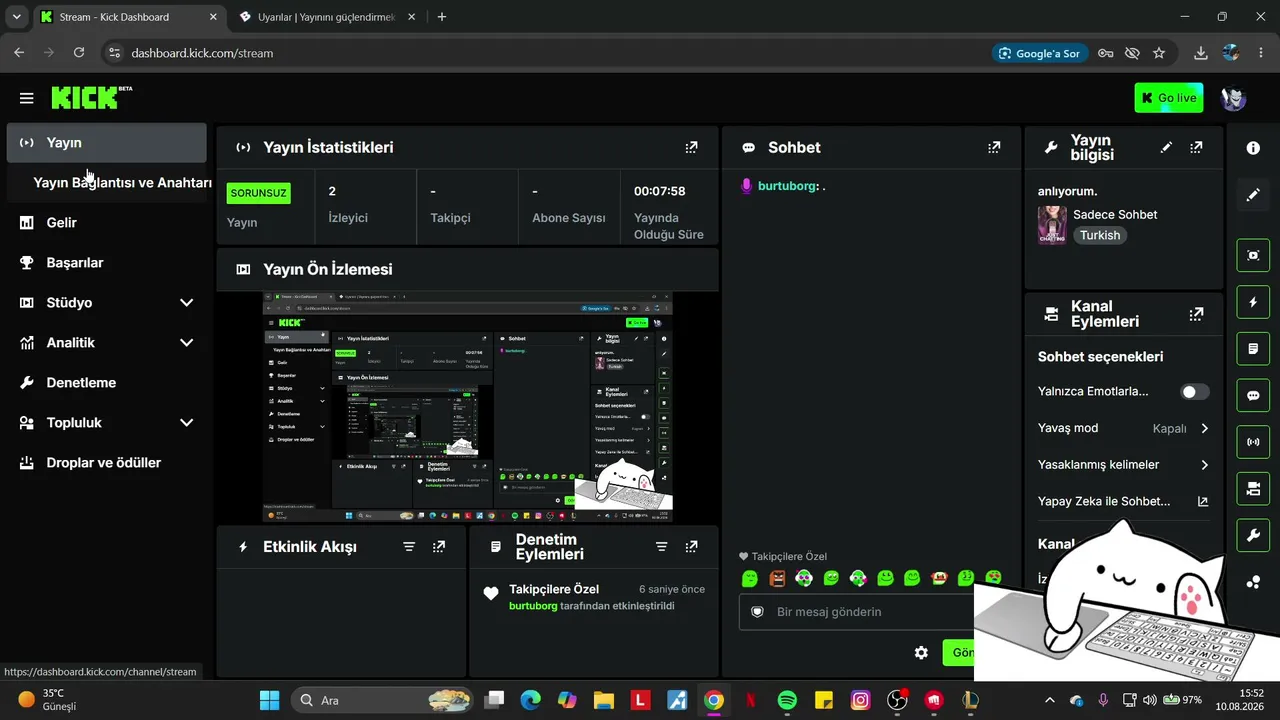Click burtuborg username in chat
Viewport: 1280px width, 720px height.
pyautogui.click(x=787, y=186)
